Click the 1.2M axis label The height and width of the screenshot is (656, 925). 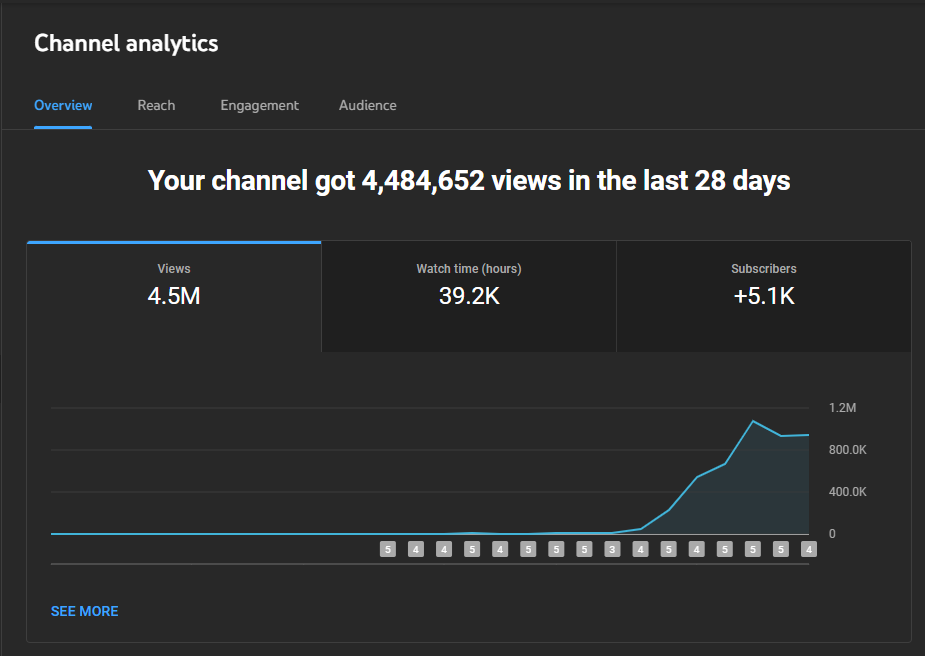(x=842, y=408)
